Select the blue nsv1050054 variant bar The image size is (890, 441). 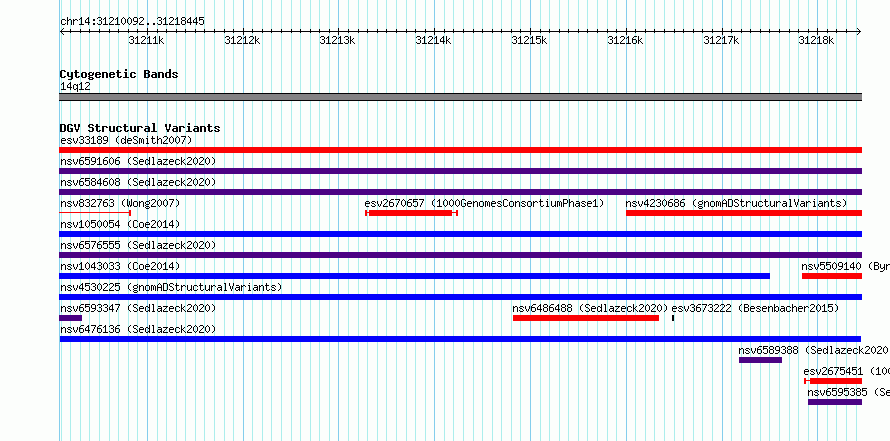460,234
